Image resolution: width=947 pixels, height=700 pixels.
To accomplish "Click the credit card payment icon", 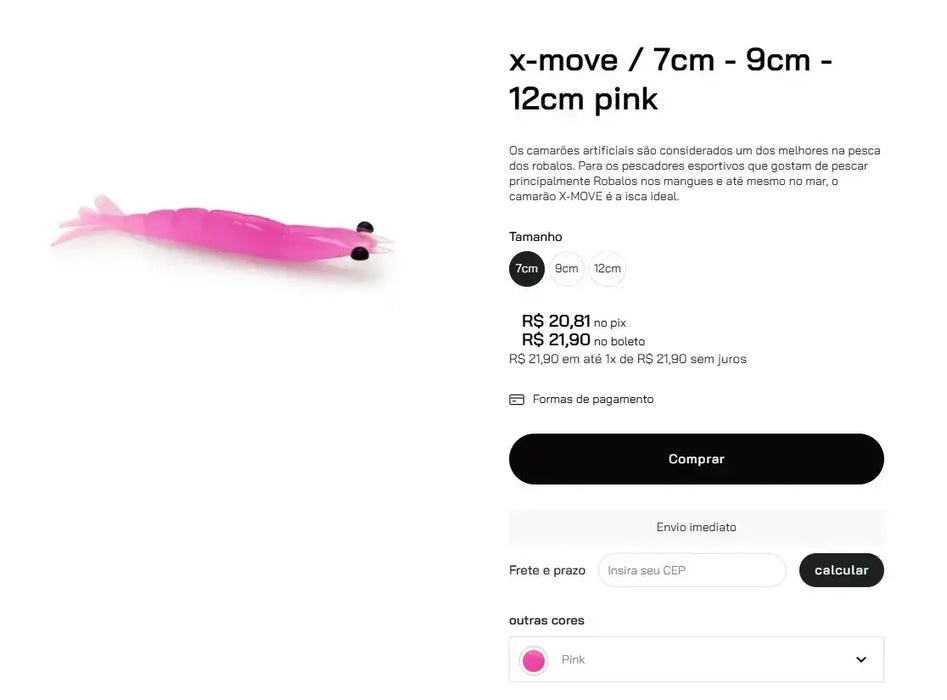I will 517,400.
